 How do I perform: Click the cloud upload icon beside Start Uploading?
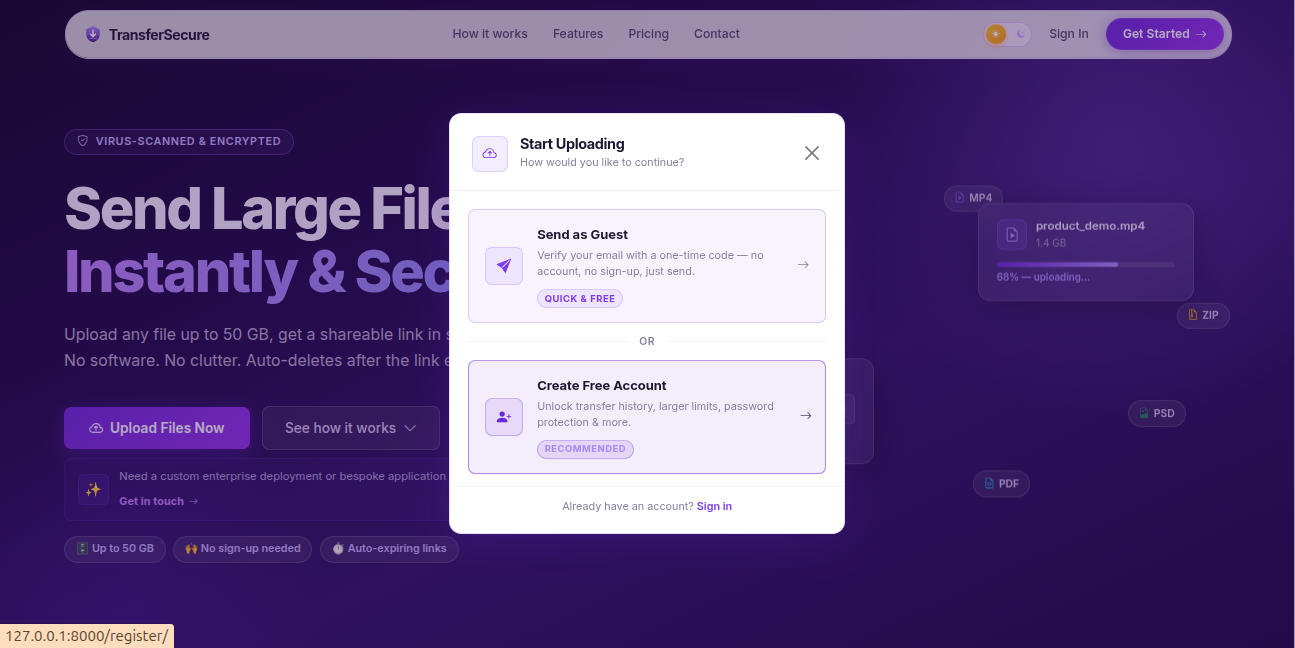[490, 153]
